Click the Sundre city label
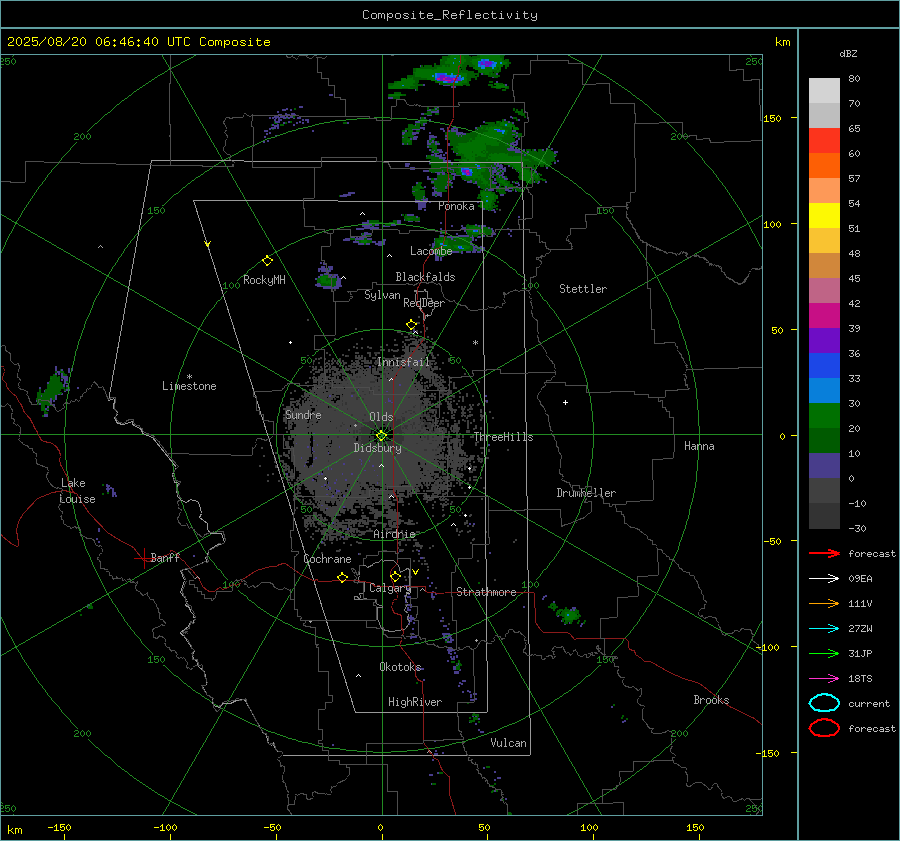 tap(303, 414)
